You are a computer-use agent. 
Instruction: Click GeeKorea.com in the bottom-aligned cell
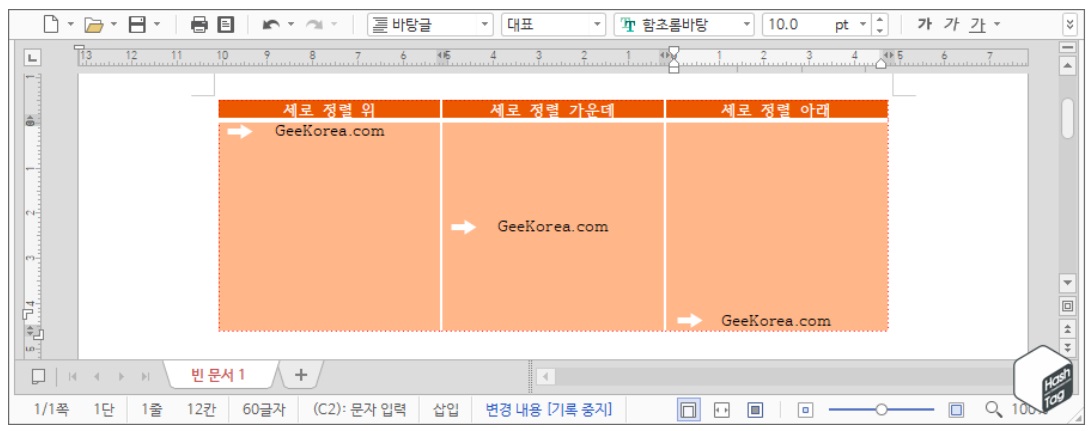tap(776, 321)
